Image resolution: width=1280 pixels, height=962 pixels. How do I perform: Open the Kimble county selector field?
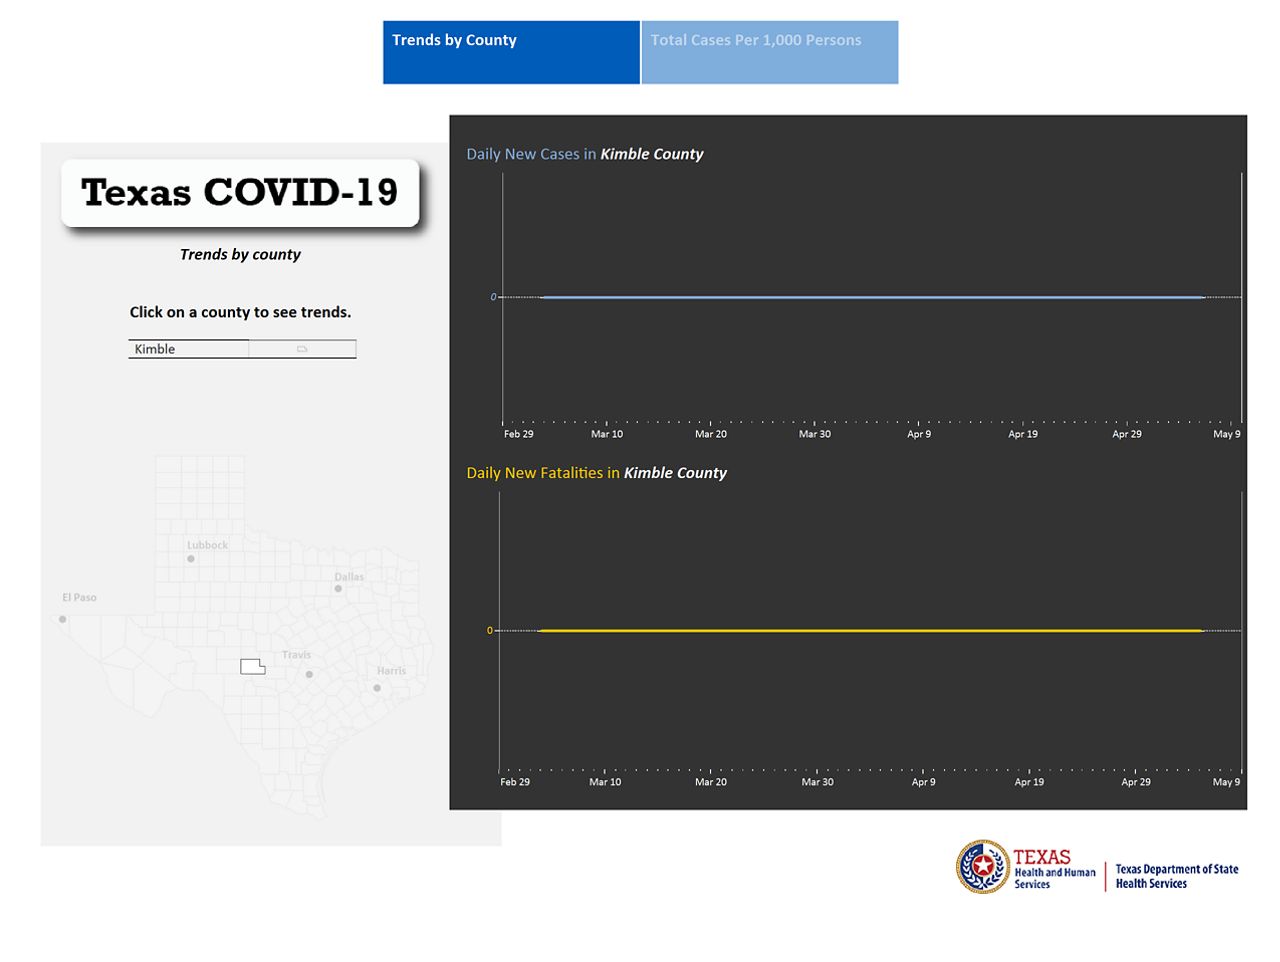pyautogui.click(x=189, y=349)
